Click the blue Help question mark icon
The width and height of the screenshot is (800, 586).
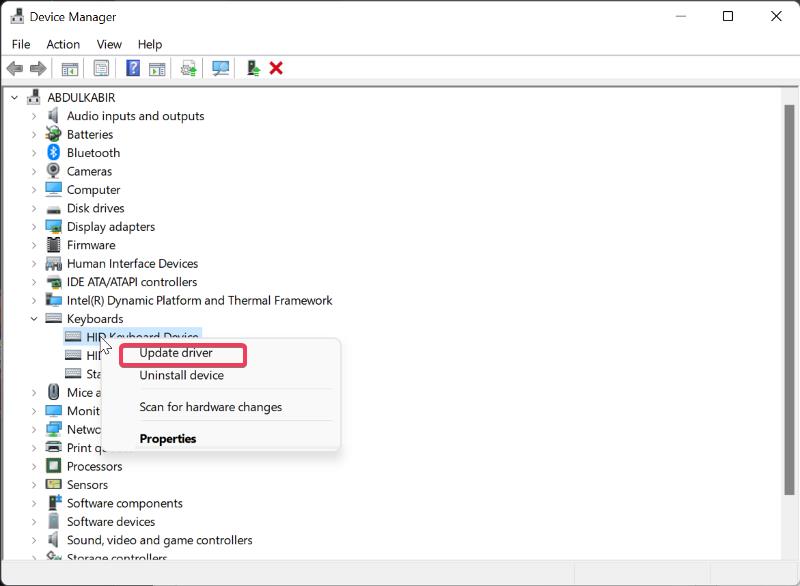(x=133, y=68)
